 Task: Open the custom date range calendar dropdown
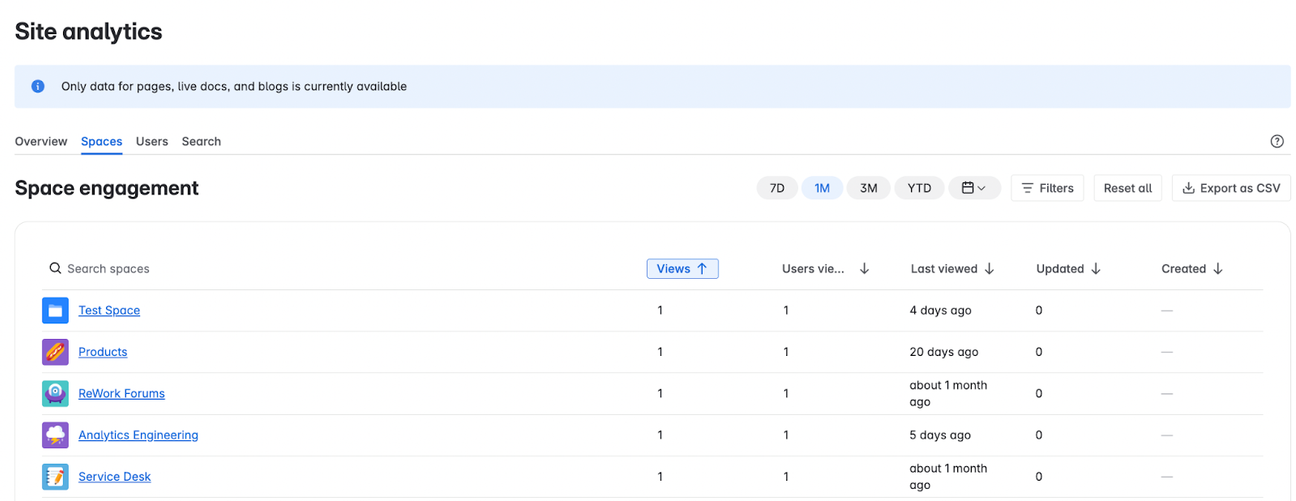pos(974,188)
